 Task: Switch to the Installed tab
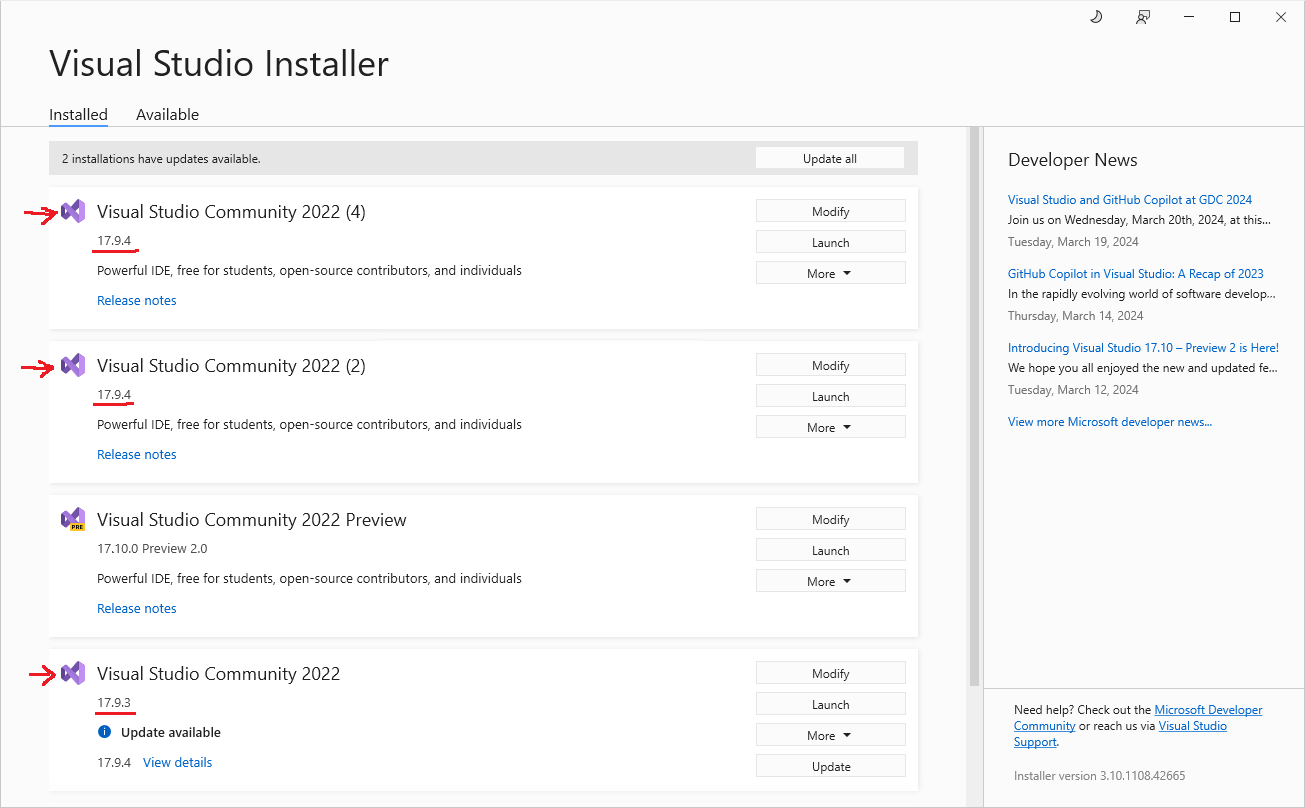[78, 115]
